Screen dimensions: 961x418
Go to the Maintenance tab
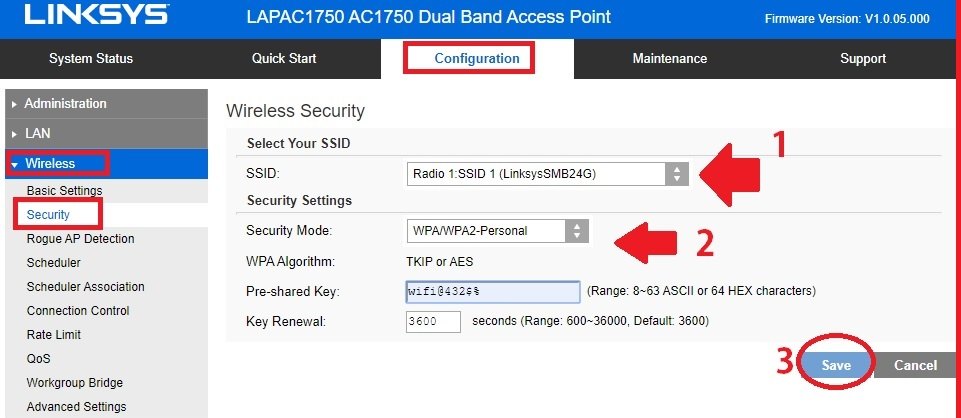click(x=669, y=59)
